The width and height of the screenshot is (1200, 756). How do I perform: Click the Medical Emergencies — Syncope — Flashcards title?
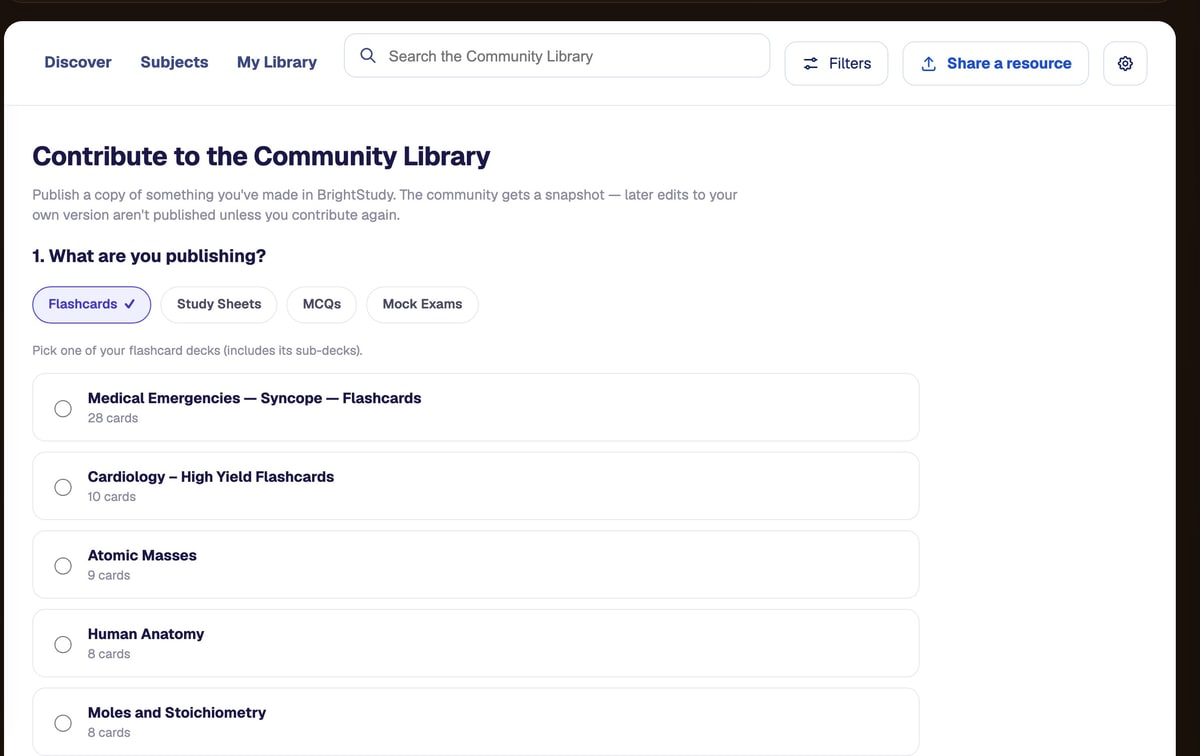pos(254,398)
